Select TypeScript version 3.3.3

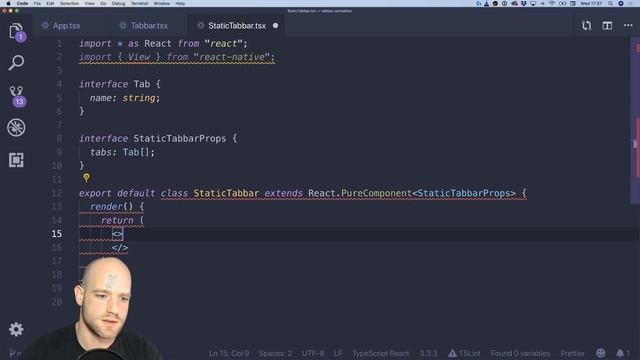(x=429, y=353)
